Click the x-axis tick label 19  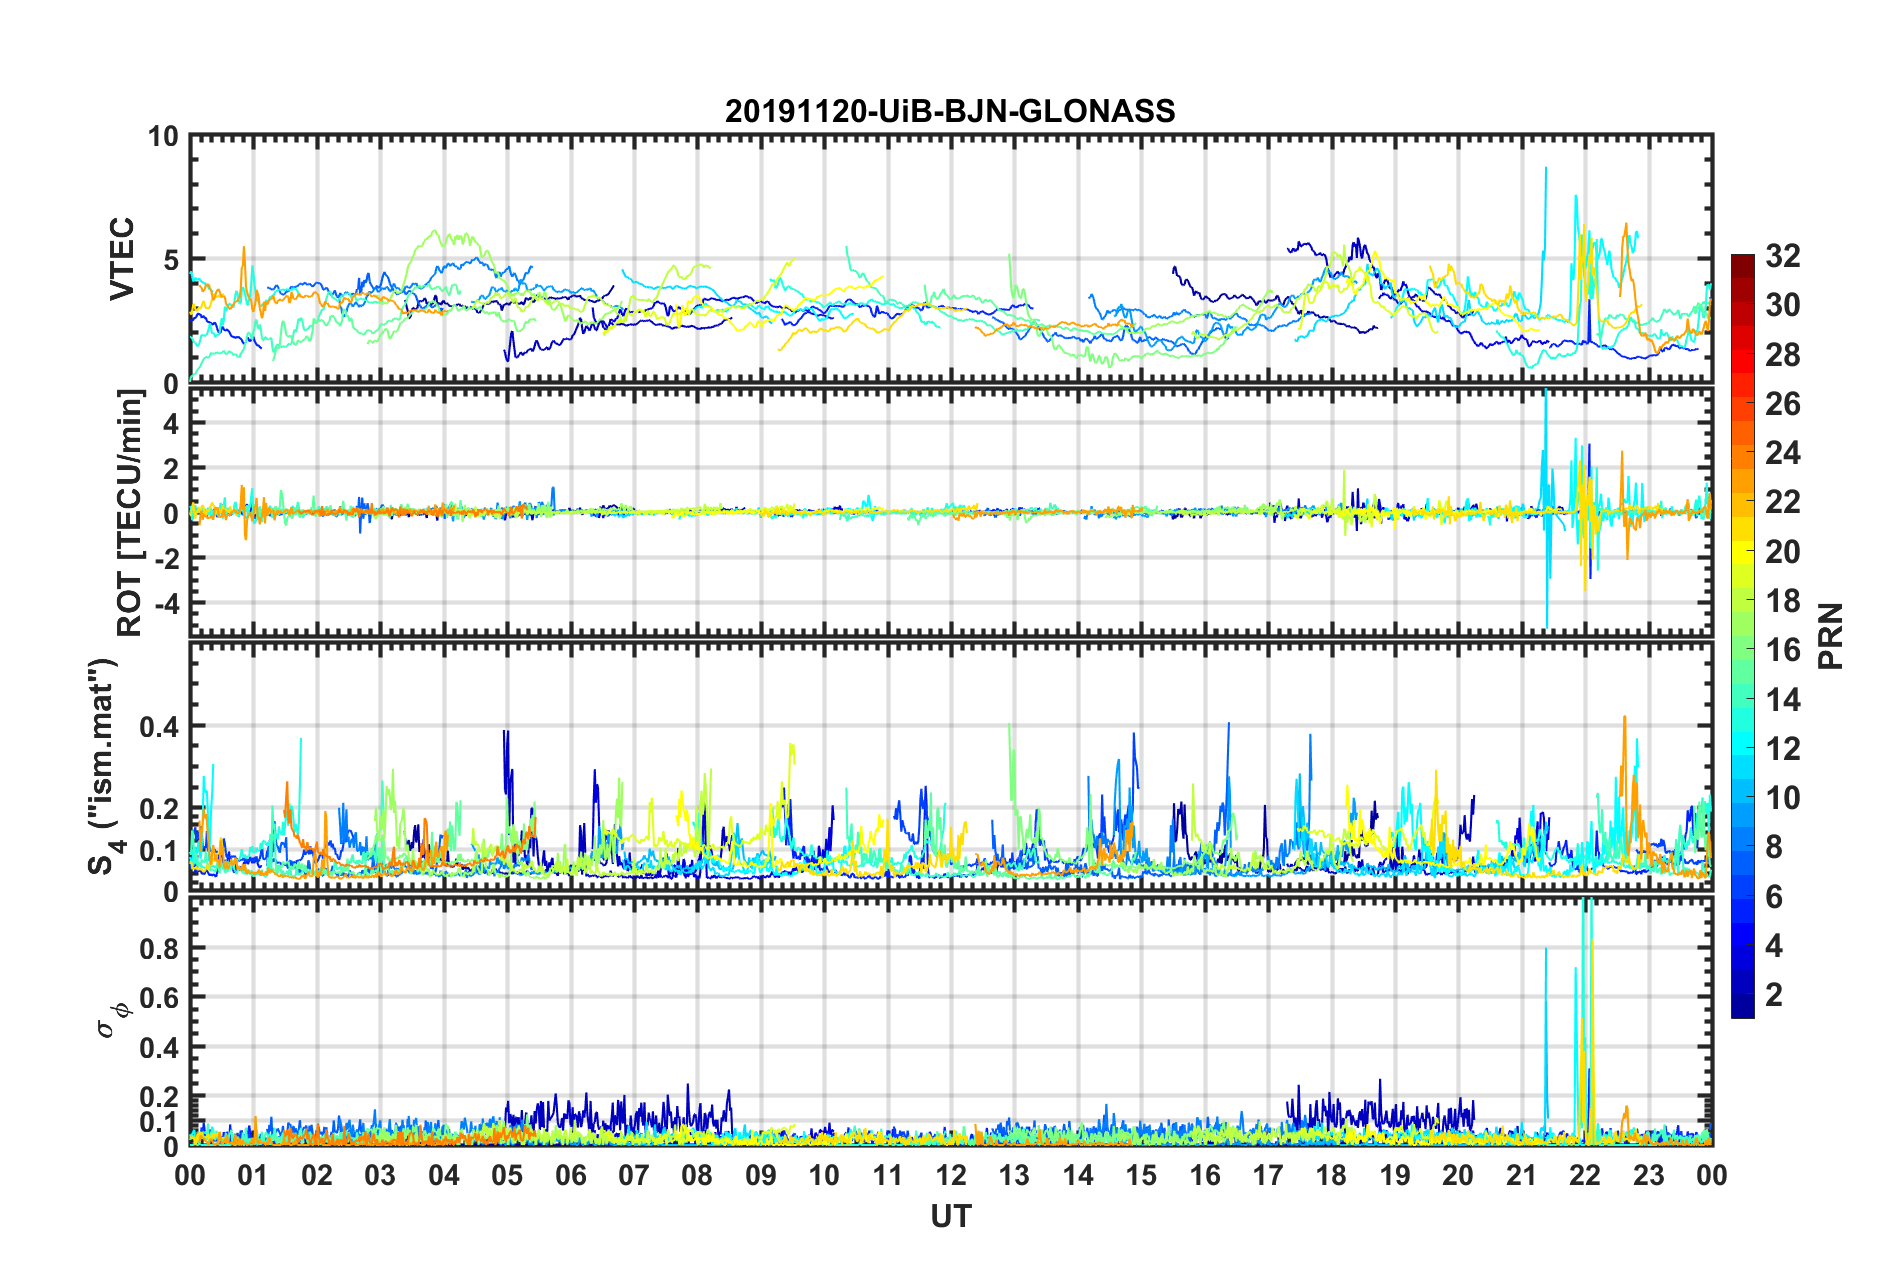click(x=1395, y=1175)
